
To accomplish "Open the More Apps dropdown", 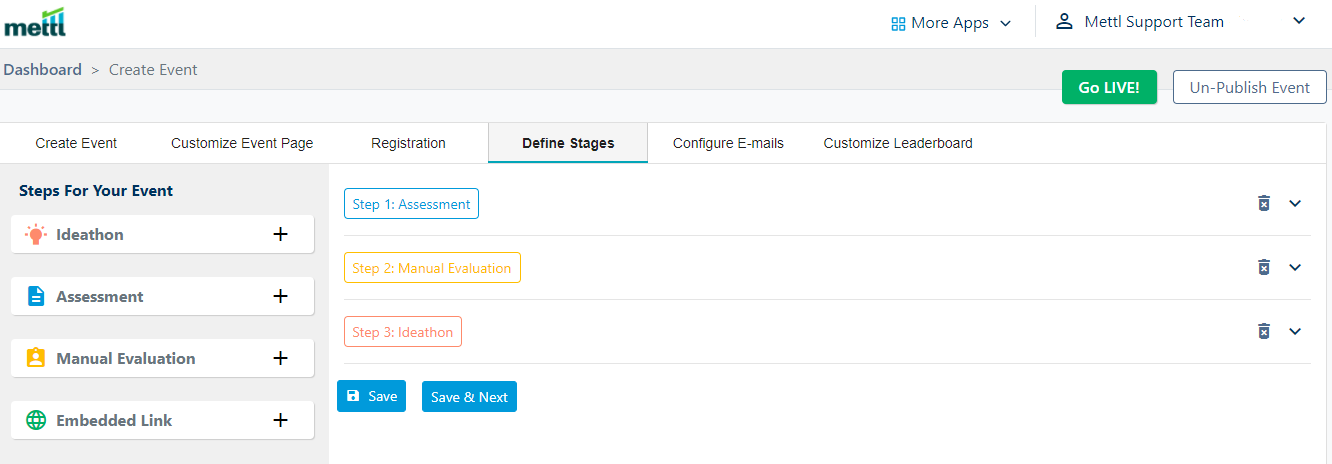I will (x=951, y=23).
